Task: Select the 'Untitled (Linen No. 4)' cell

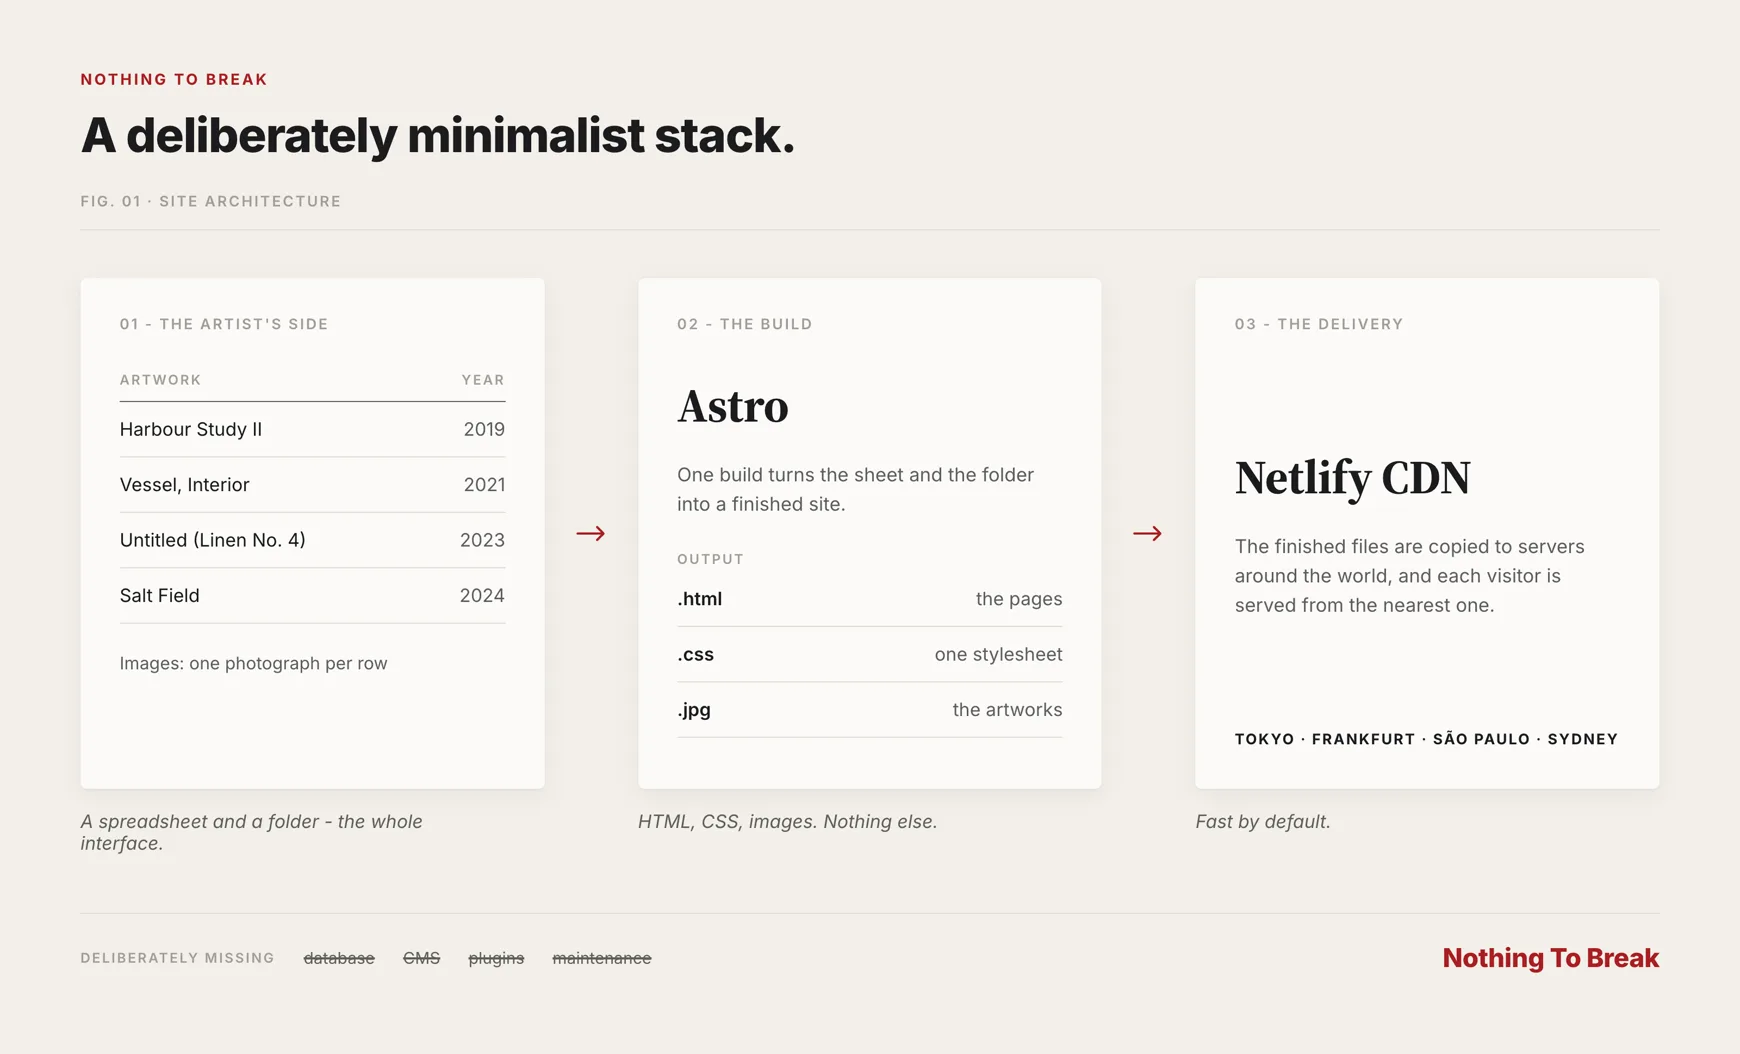Action: (x=212, y=540)
